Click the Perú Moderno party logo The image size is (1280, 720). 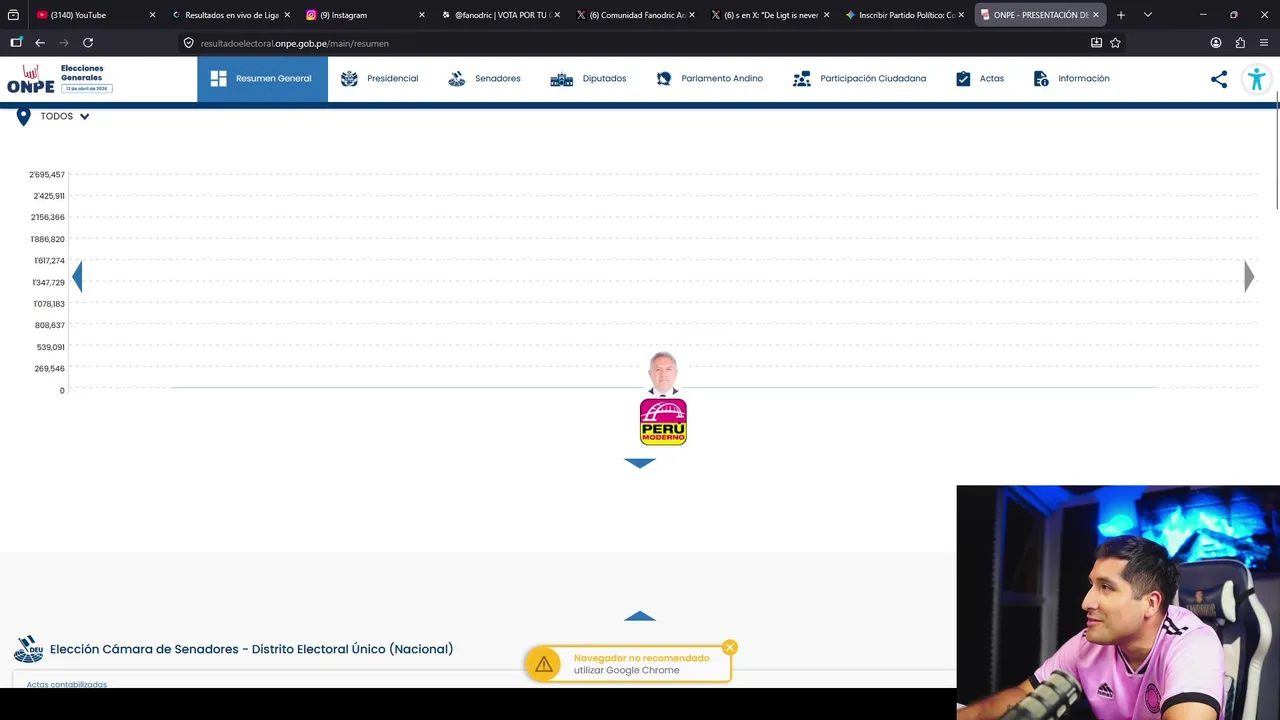pyautogui.click(x=663, y=422)
